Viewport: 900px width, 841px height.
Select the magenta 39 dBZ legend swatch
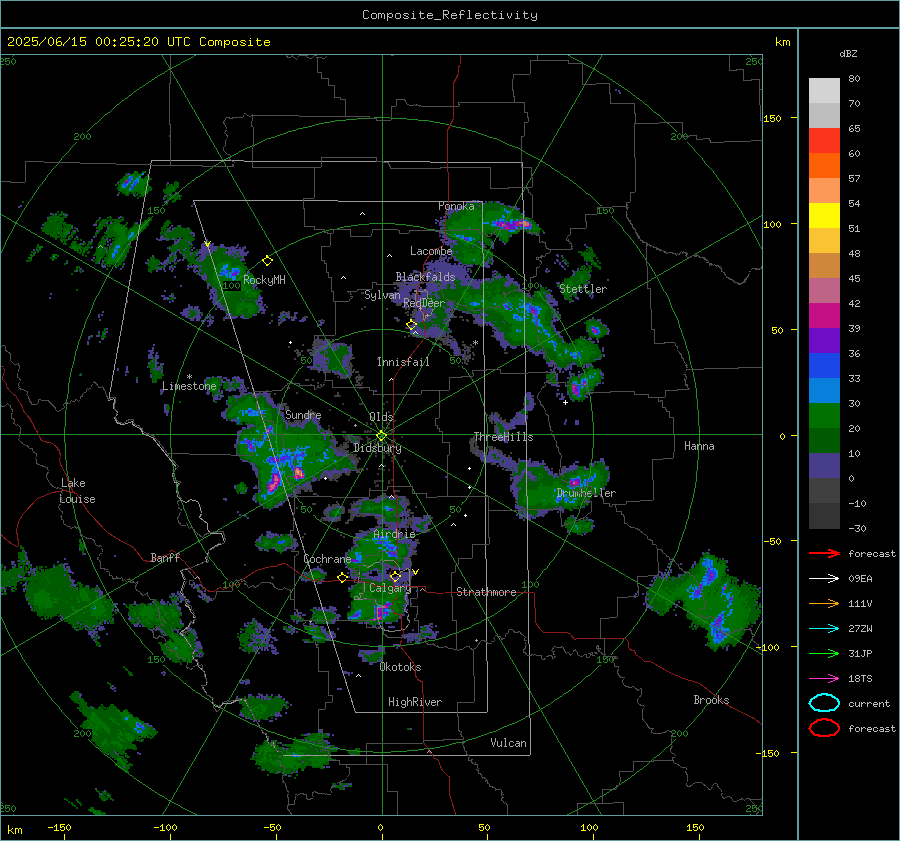pyautogui.click(x=824, y=315)
